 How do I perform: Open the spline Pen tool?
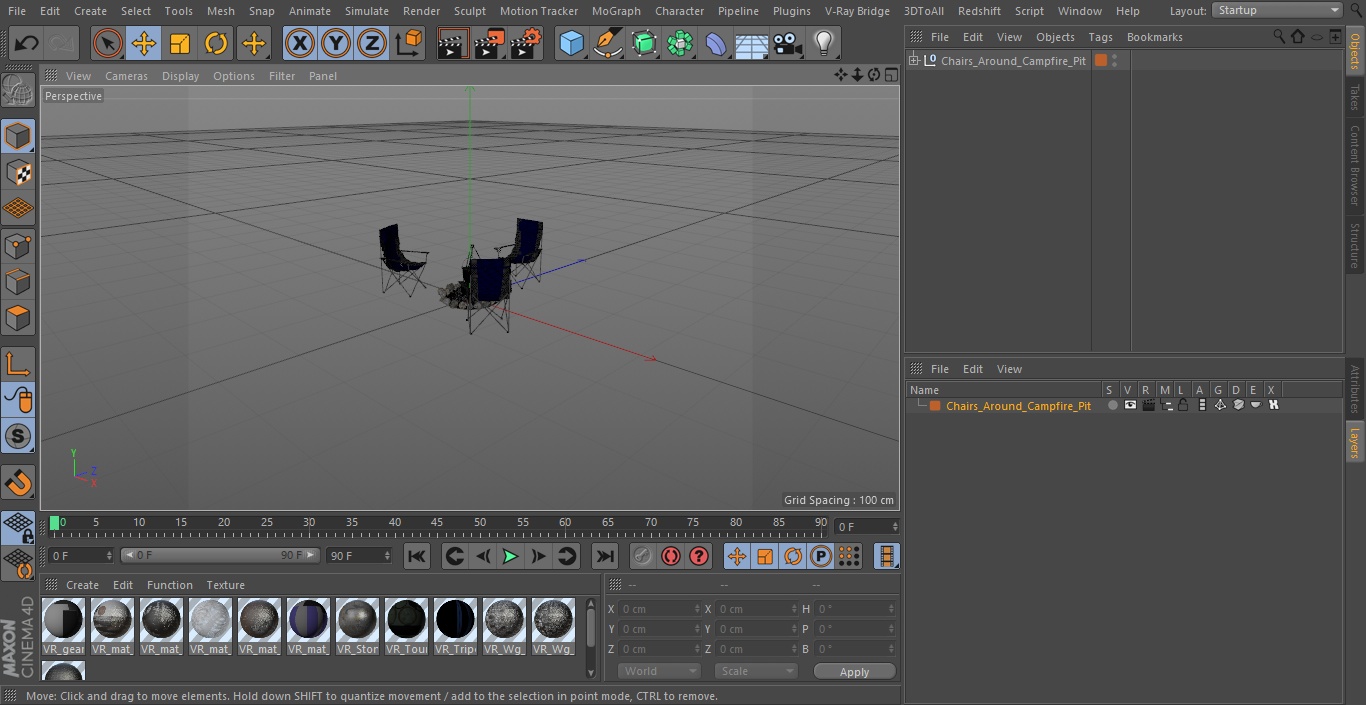click(x=608, y=43)
